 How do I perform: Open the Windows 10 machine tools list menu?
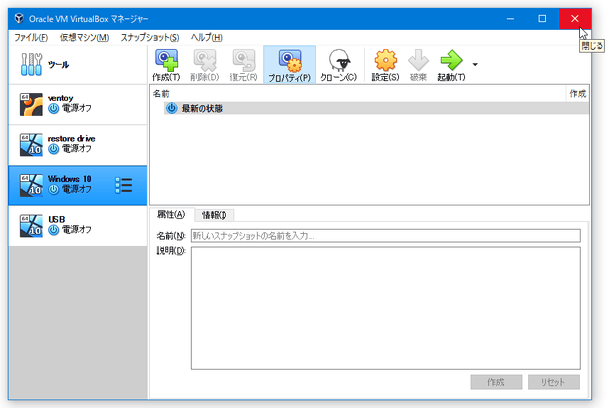coord(124,185)
